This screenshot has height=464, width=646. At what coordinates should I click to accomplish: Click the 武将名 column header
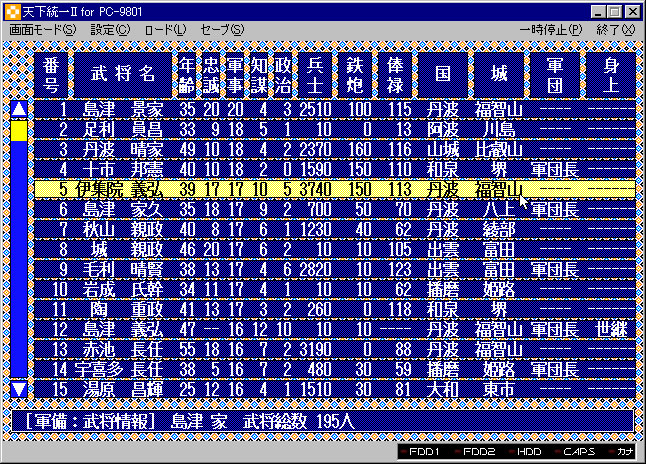[x=123, y=75]
